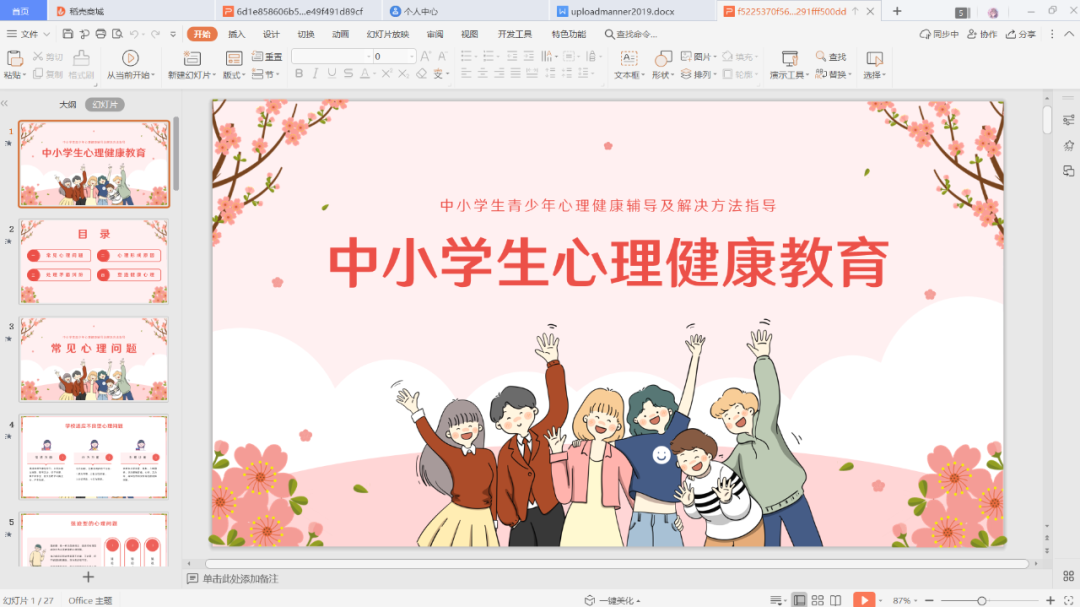1080x607 pixels.
Task: Switch to uploadmanner2019.docx document tab
Action: (621, 11)
